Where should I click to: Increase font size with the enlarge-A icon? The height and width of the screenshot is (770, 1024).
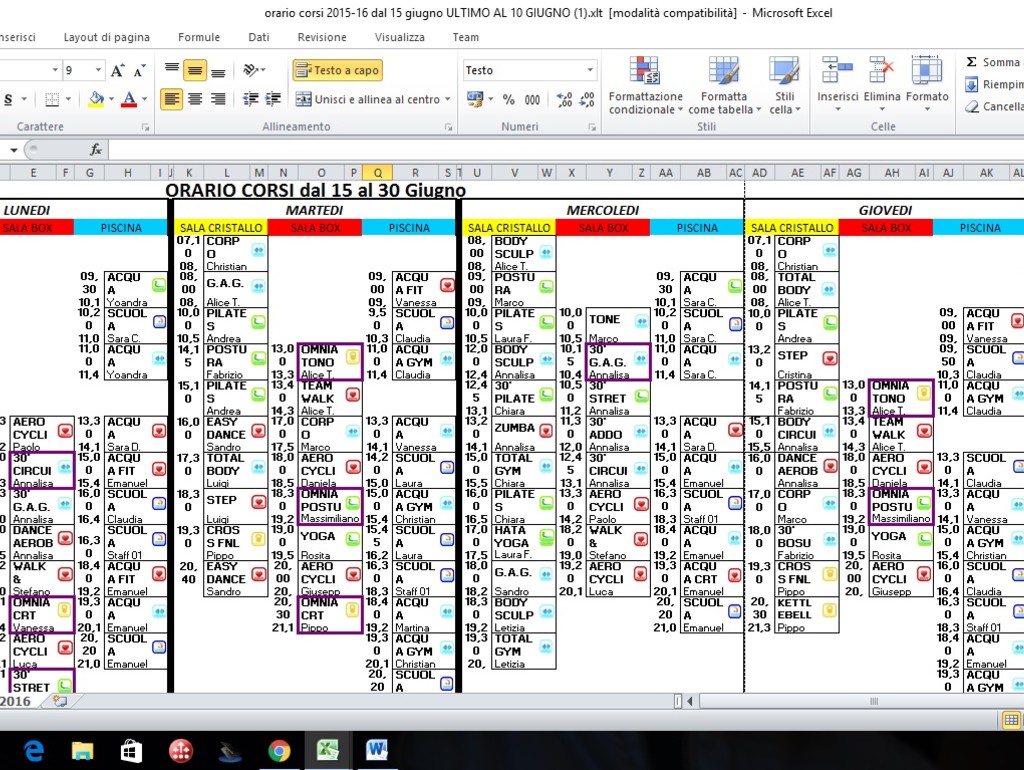click(118, 71)
